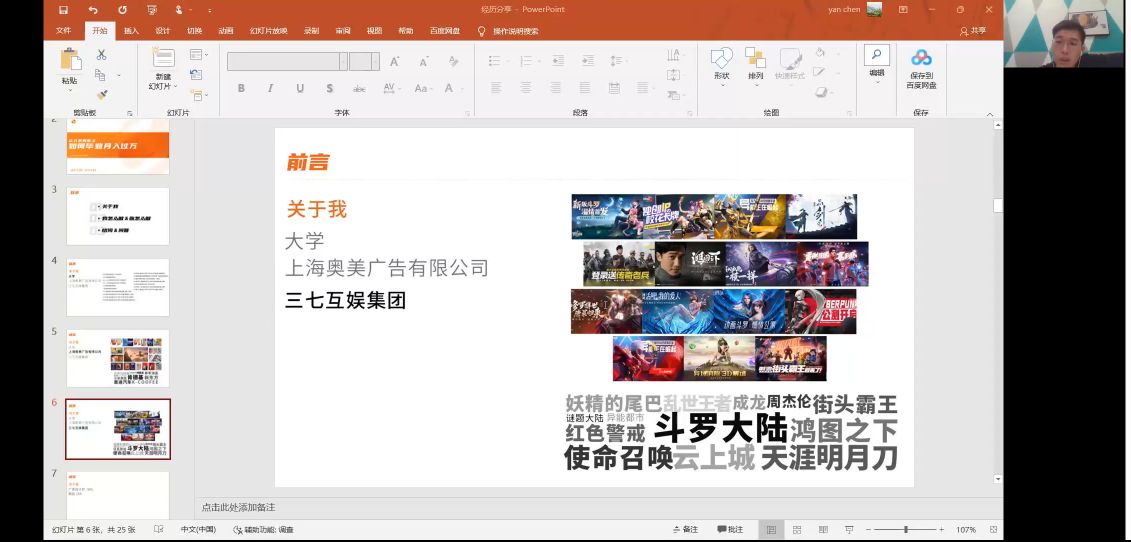Click the Cut scissors icon

coord(101,55)
